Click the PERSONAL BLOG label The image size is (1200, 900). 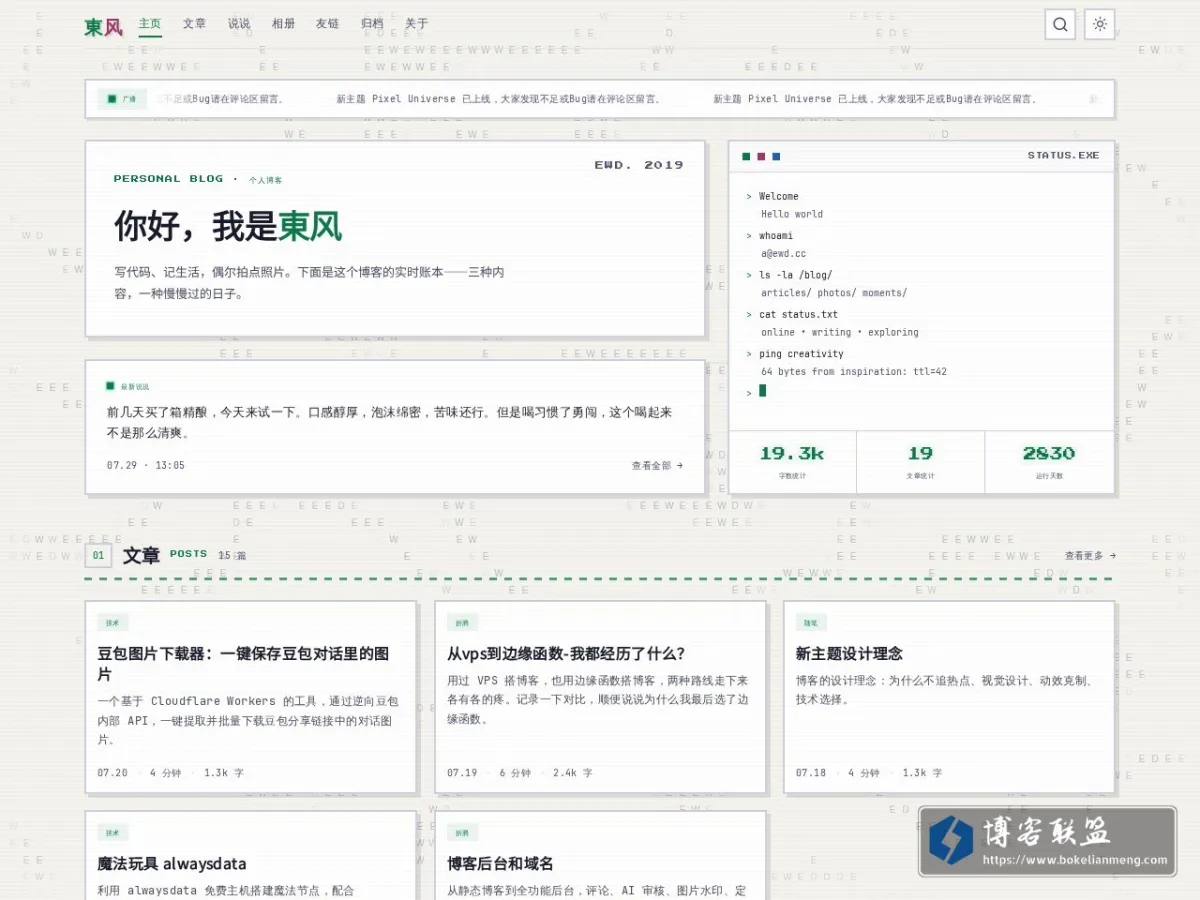click(x=168, y=179)
